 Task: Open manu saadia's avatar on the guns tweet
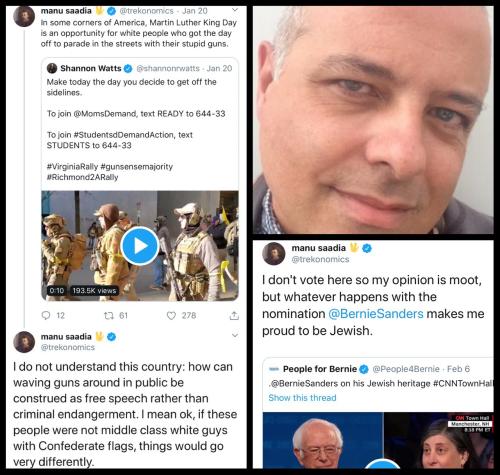[24, 342]
